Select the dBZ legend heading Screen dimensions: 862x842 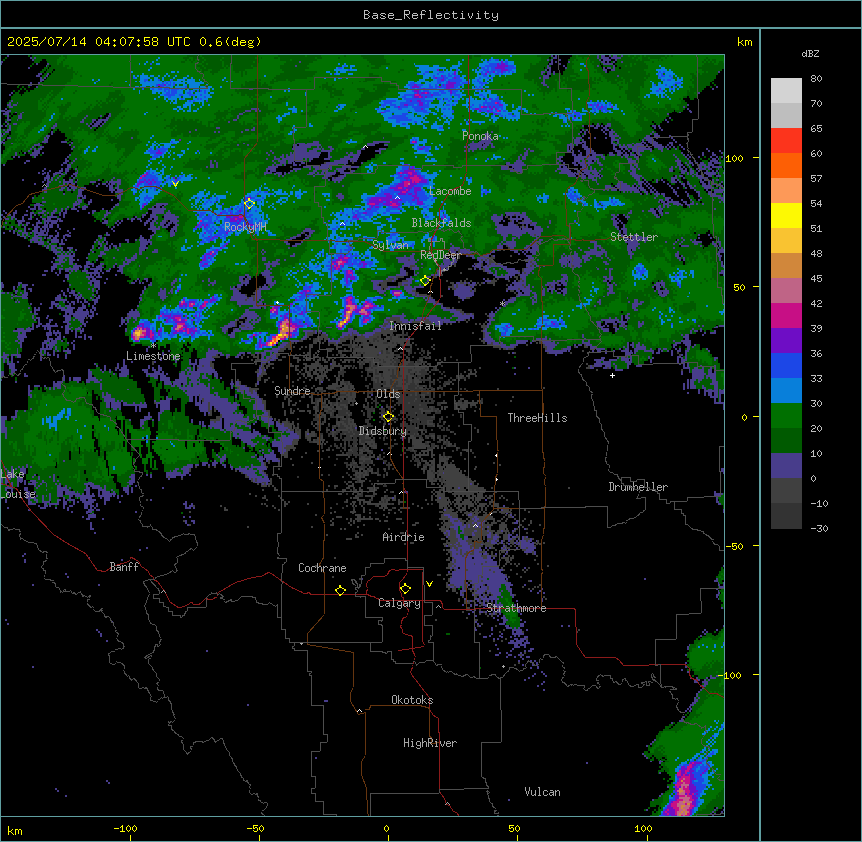[810, 54]
